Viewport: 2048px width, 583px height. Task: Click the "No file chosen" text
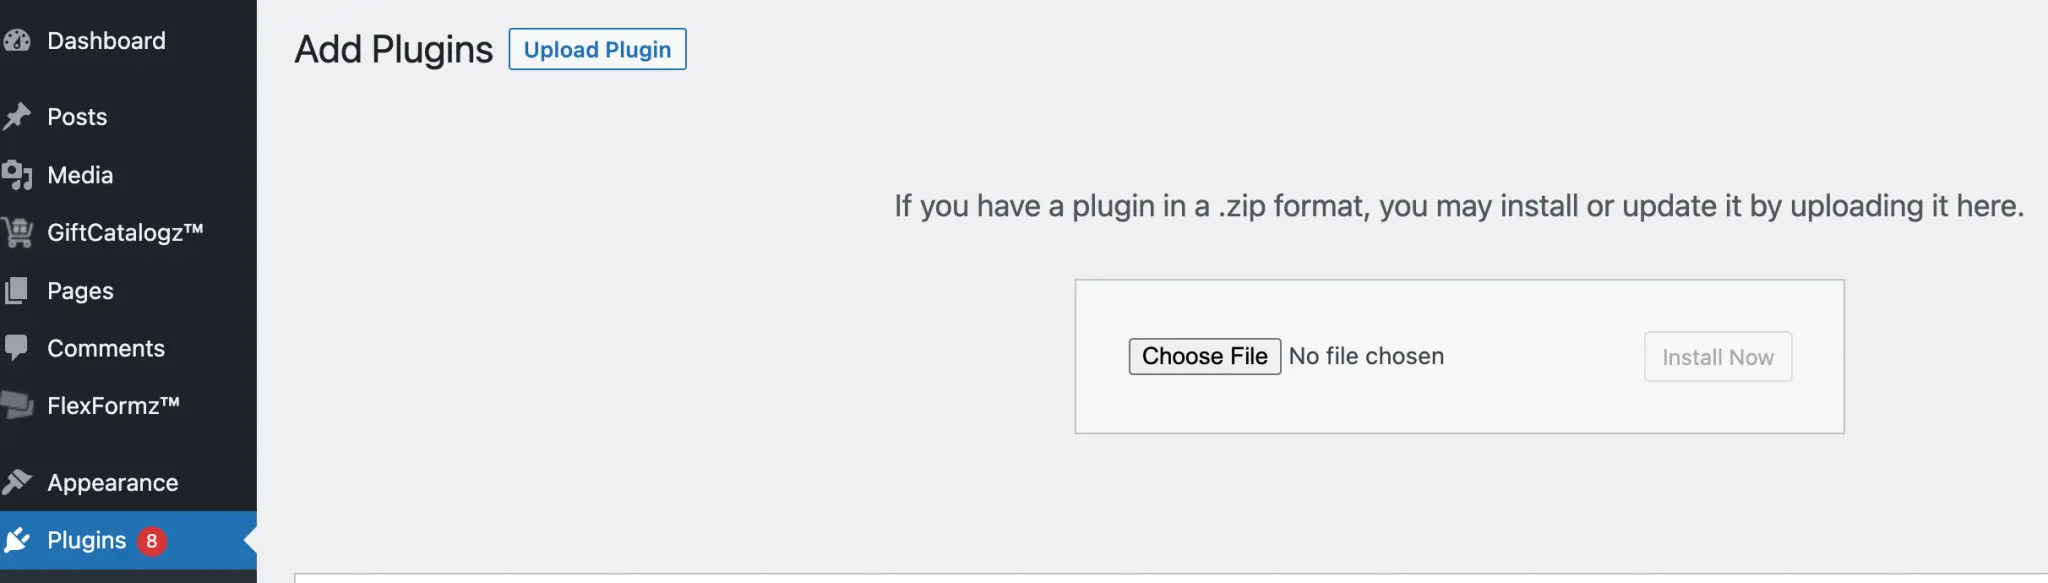click(x=1366, y=356)
